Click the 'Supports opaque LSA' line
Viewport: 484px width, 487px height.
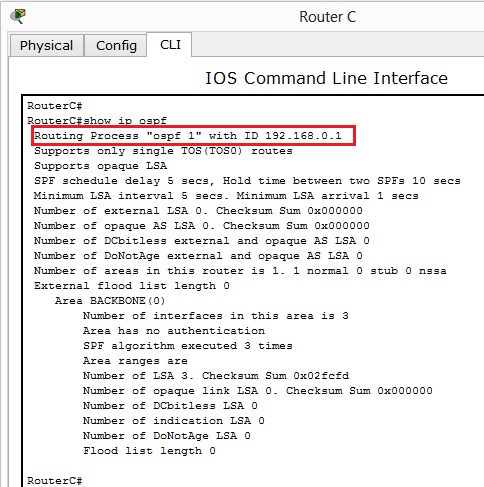[x=100, y=166]
